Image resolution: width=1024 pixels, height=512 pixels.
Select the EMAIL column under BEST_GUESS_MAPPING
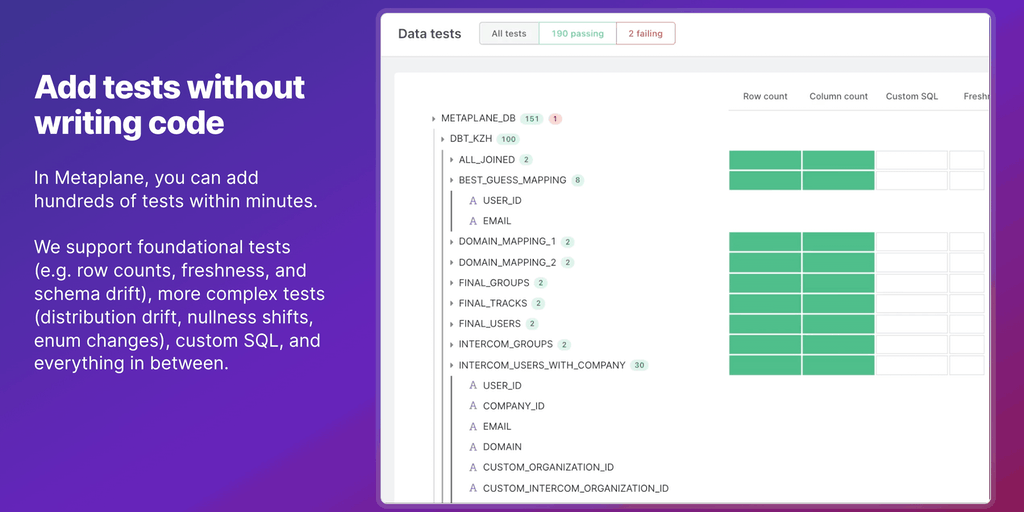coord(496,221)
